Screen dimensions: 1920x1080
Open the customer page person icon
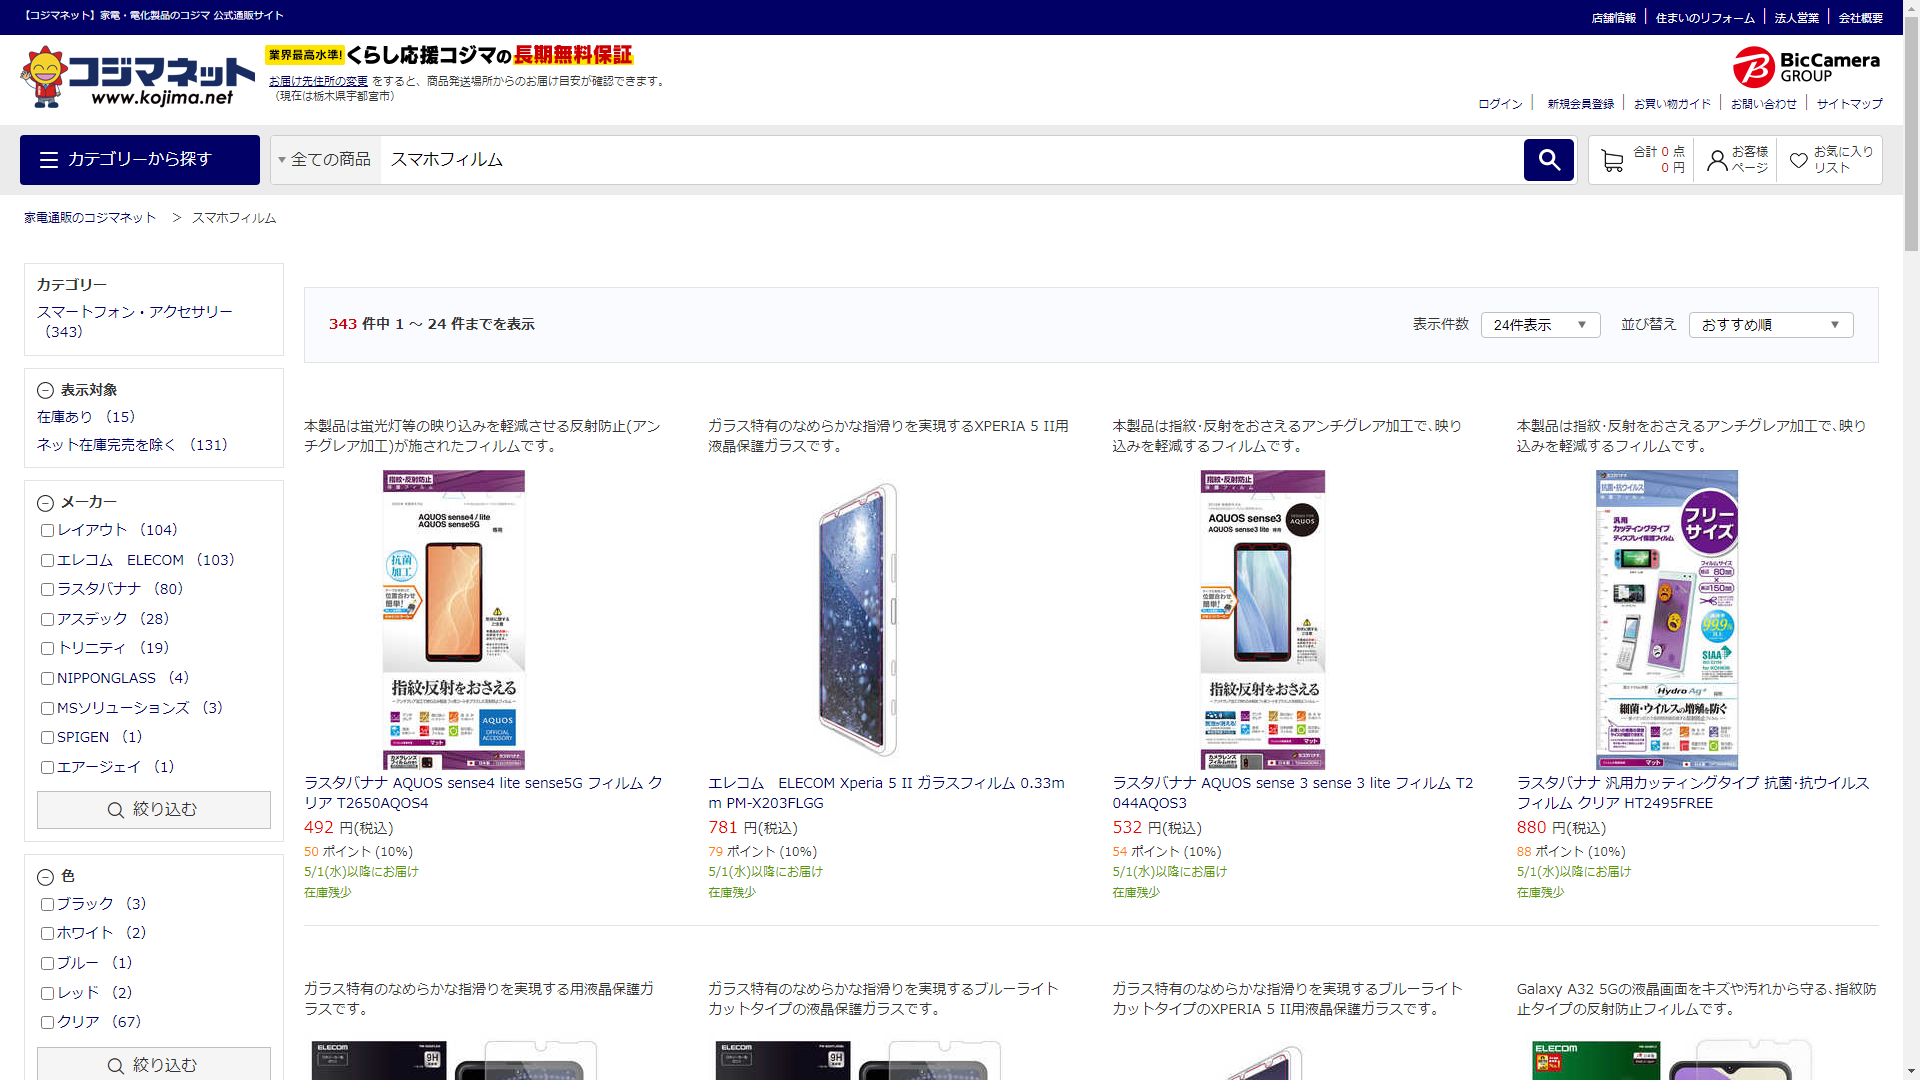coord(1717,160)
